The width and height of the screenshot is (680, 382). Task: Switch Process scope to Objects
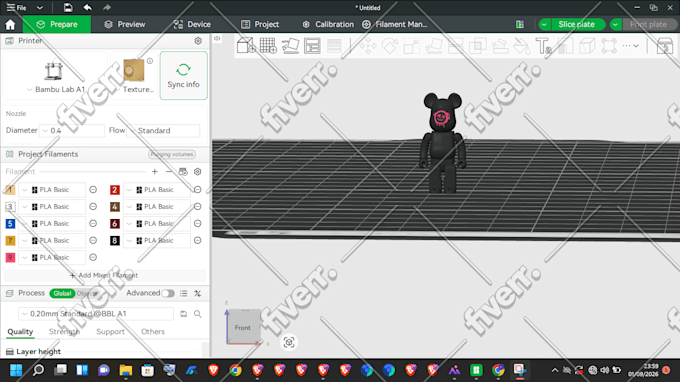point(87,294)
